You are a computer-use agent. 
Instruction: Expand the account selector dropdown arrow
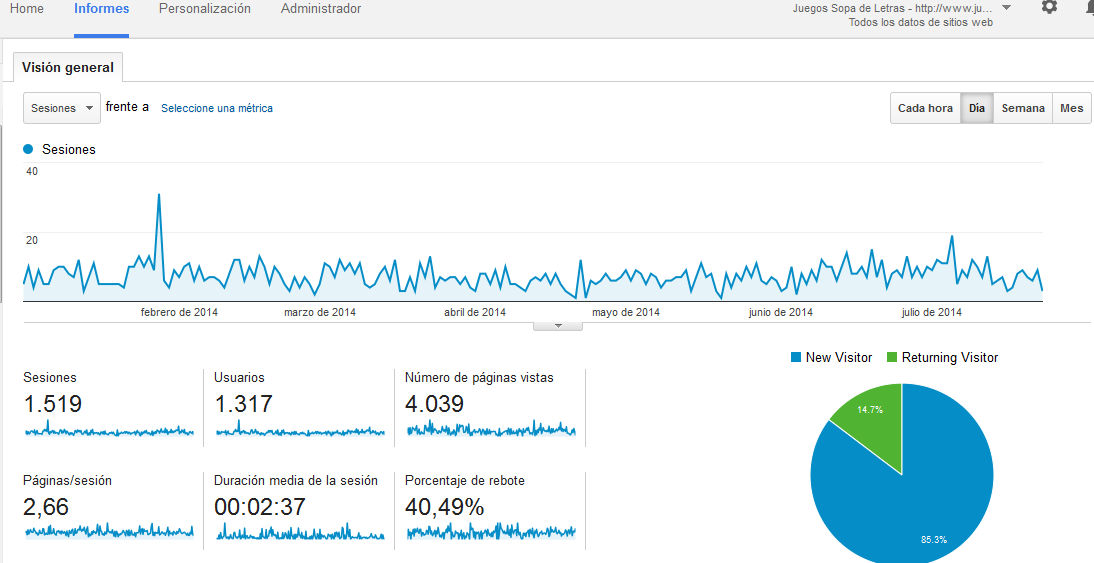tap(1006, 8)
